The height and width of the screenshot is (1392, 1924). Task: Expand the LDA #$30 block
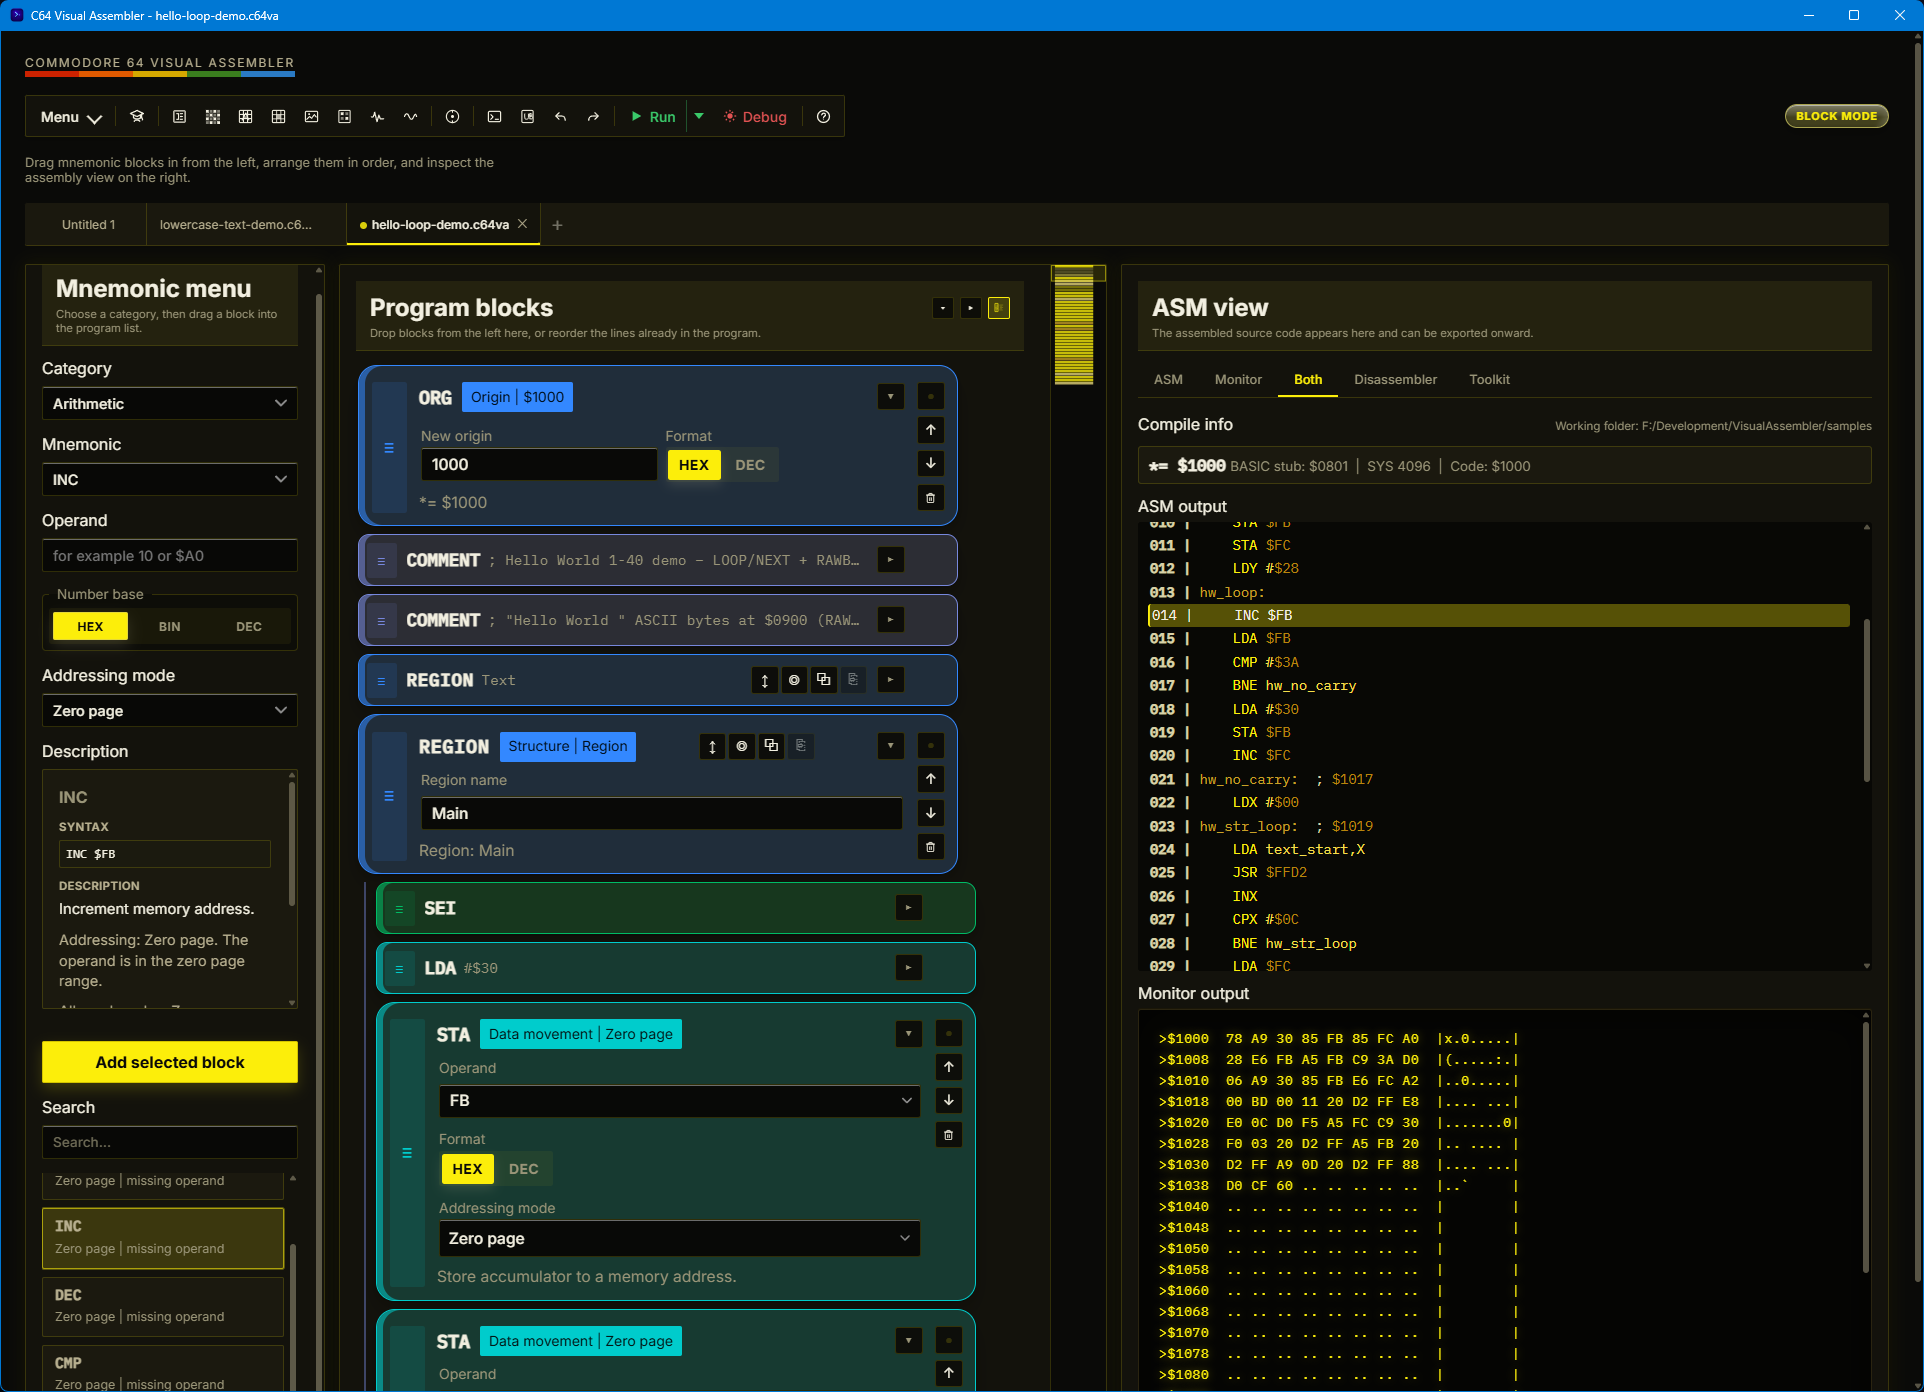pyautogui.click(x=908, y=967)
